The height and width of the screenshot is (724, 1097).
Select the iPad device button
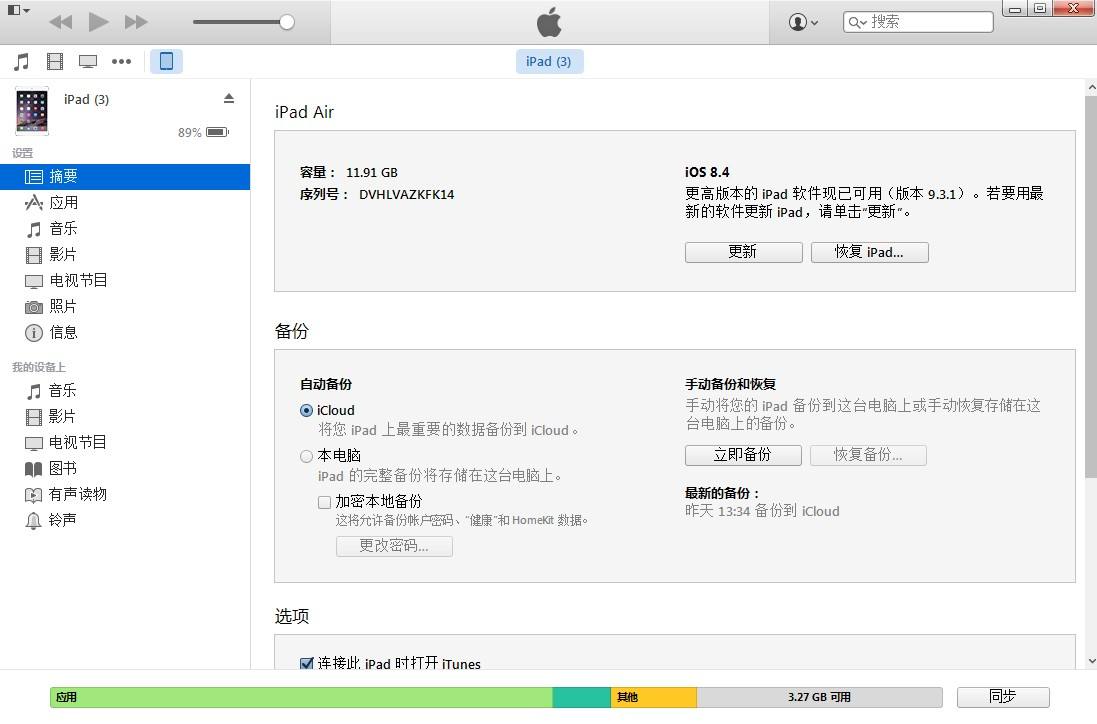click(x=167, y=62)
